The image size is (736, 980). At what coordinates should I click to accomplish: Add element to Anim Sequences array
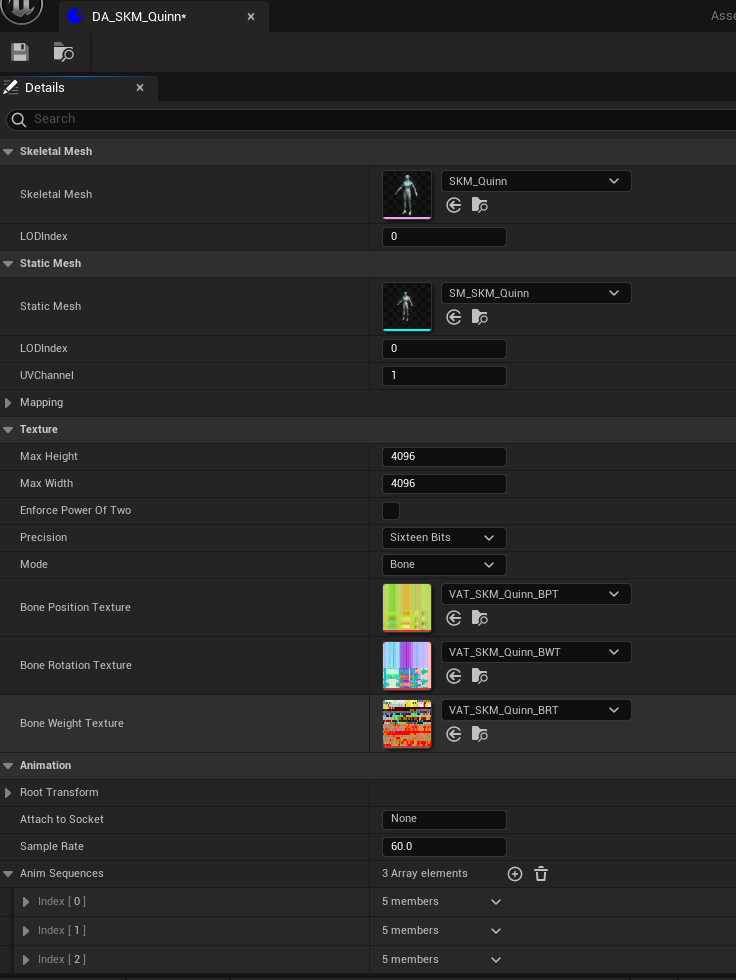[515, 874]
